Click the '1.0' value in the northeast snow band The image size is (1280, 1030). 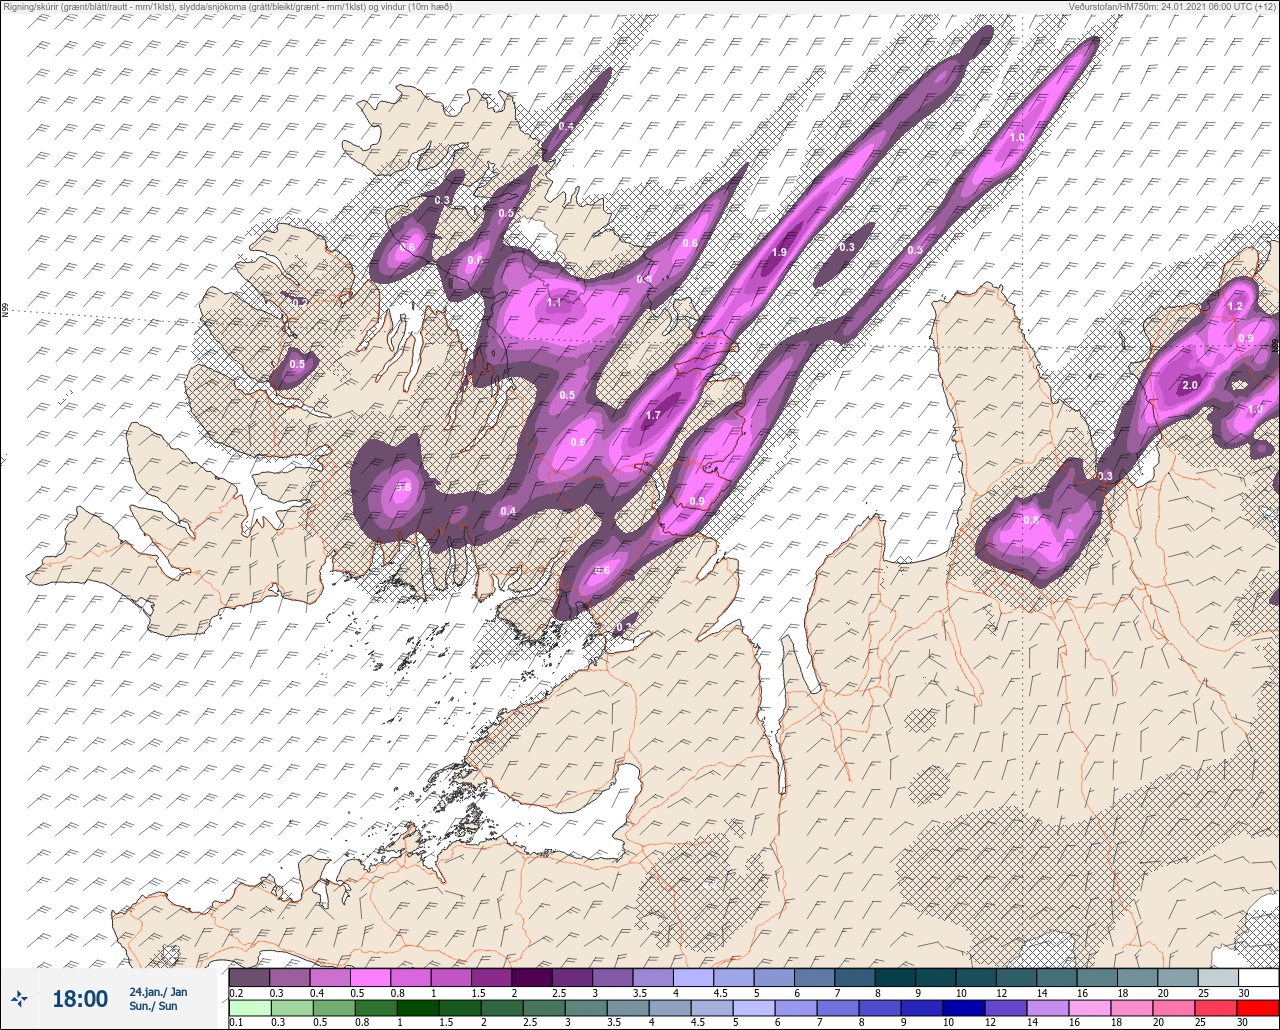(1018, 137)
